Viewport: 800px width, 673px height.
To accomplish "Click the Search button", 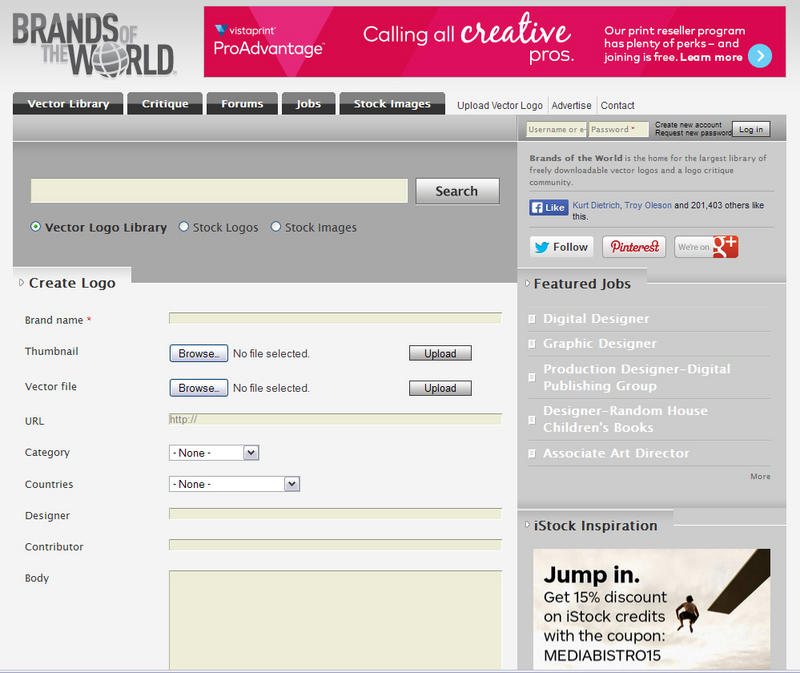I will click(457, 191).
